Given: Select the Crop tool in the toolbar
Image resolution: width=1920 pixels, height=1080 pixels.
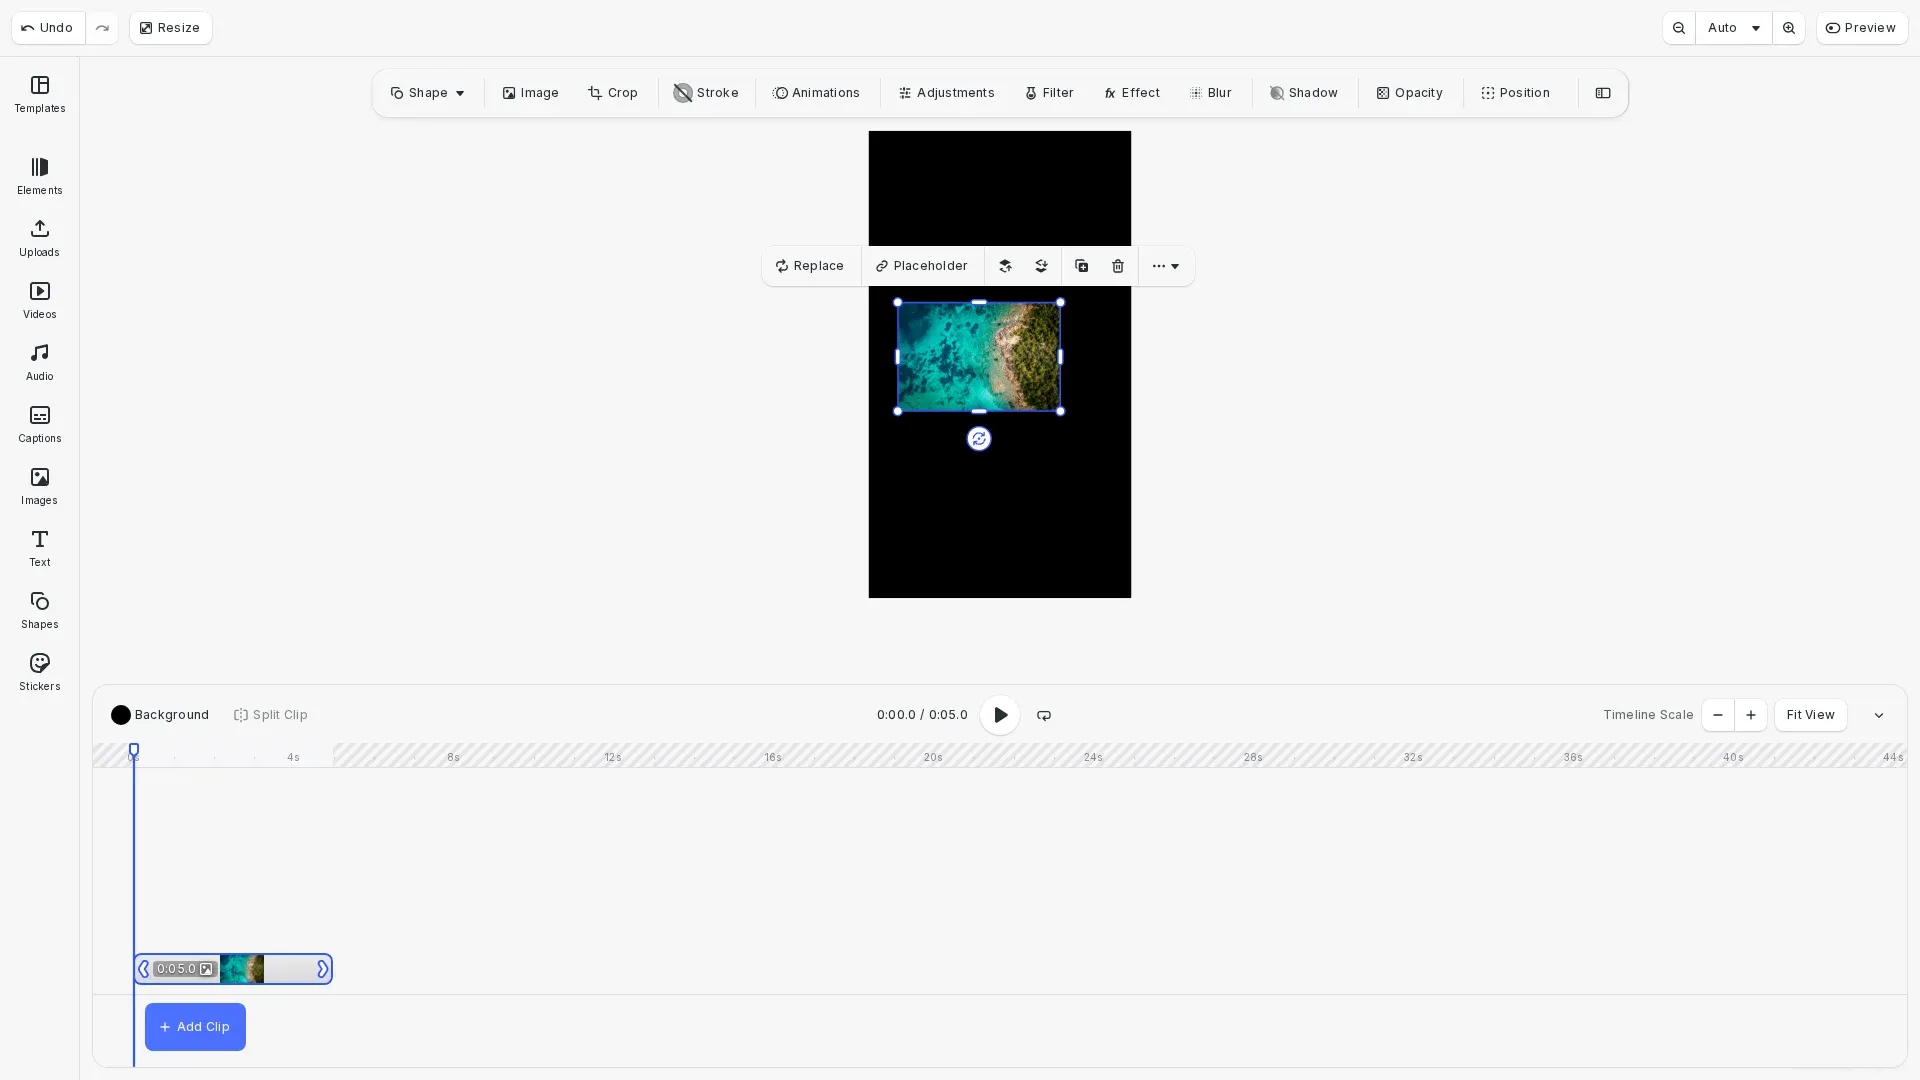Looking at the screenshot, I should 613,93.
